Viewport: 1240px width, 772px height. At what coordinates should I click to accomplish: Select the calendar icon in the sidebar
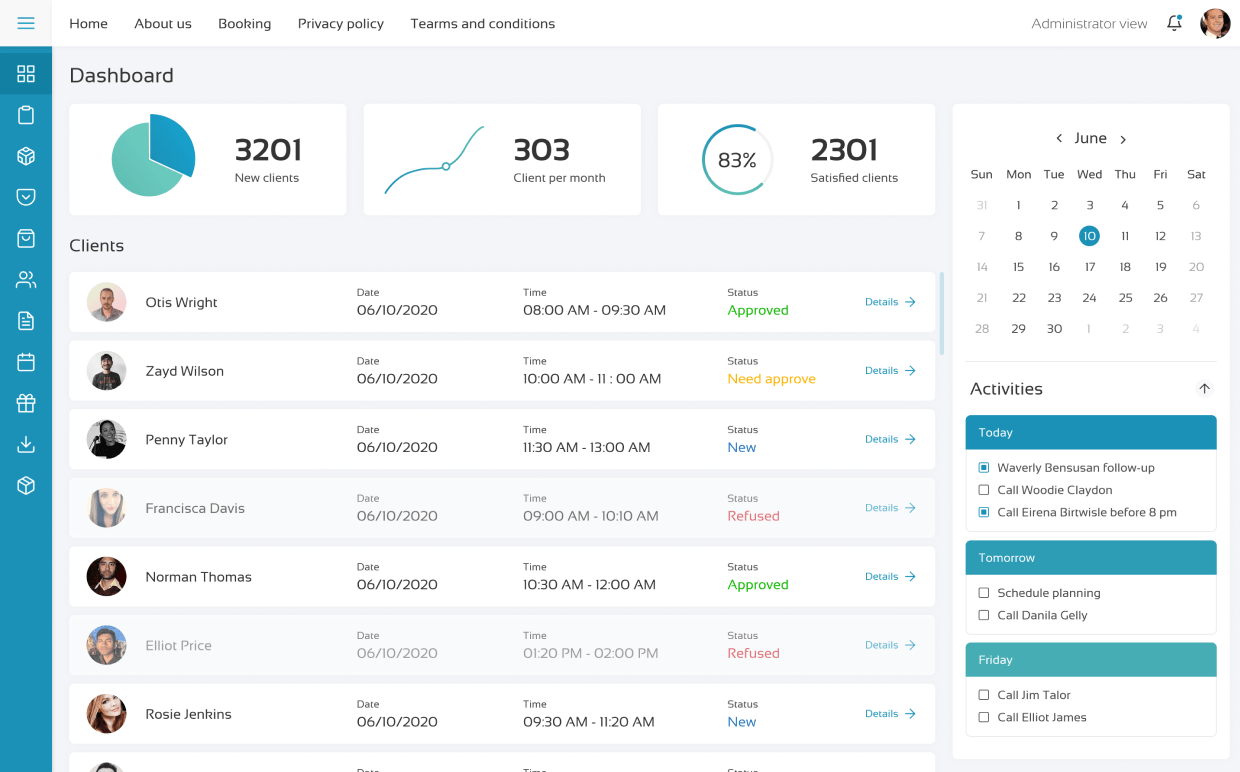coord(25,361)
